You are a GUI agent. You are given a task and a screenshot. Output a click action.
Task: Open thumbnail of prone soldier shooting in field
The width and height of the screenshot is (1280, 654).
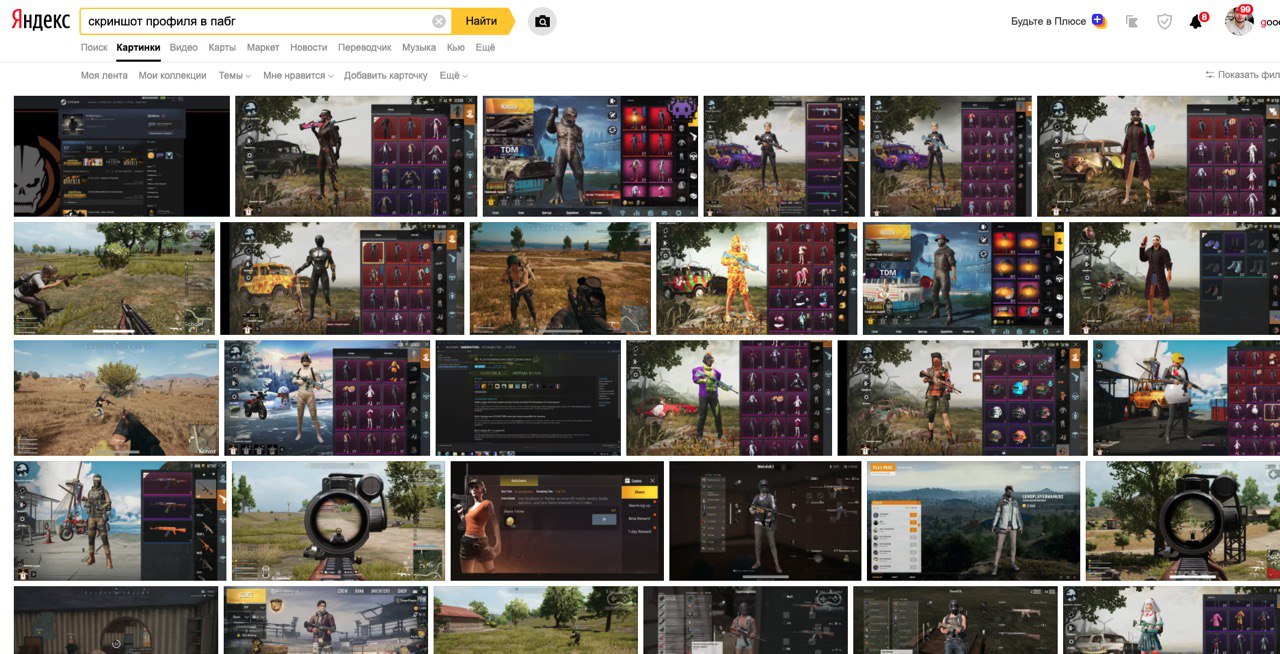coord(114,278)
